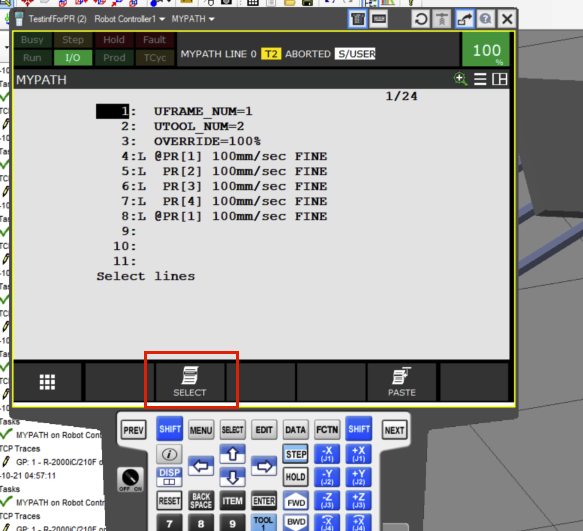Click the teach pendant view icon
Viewport: 583px width, 531px height.
(x=358, y=19)
